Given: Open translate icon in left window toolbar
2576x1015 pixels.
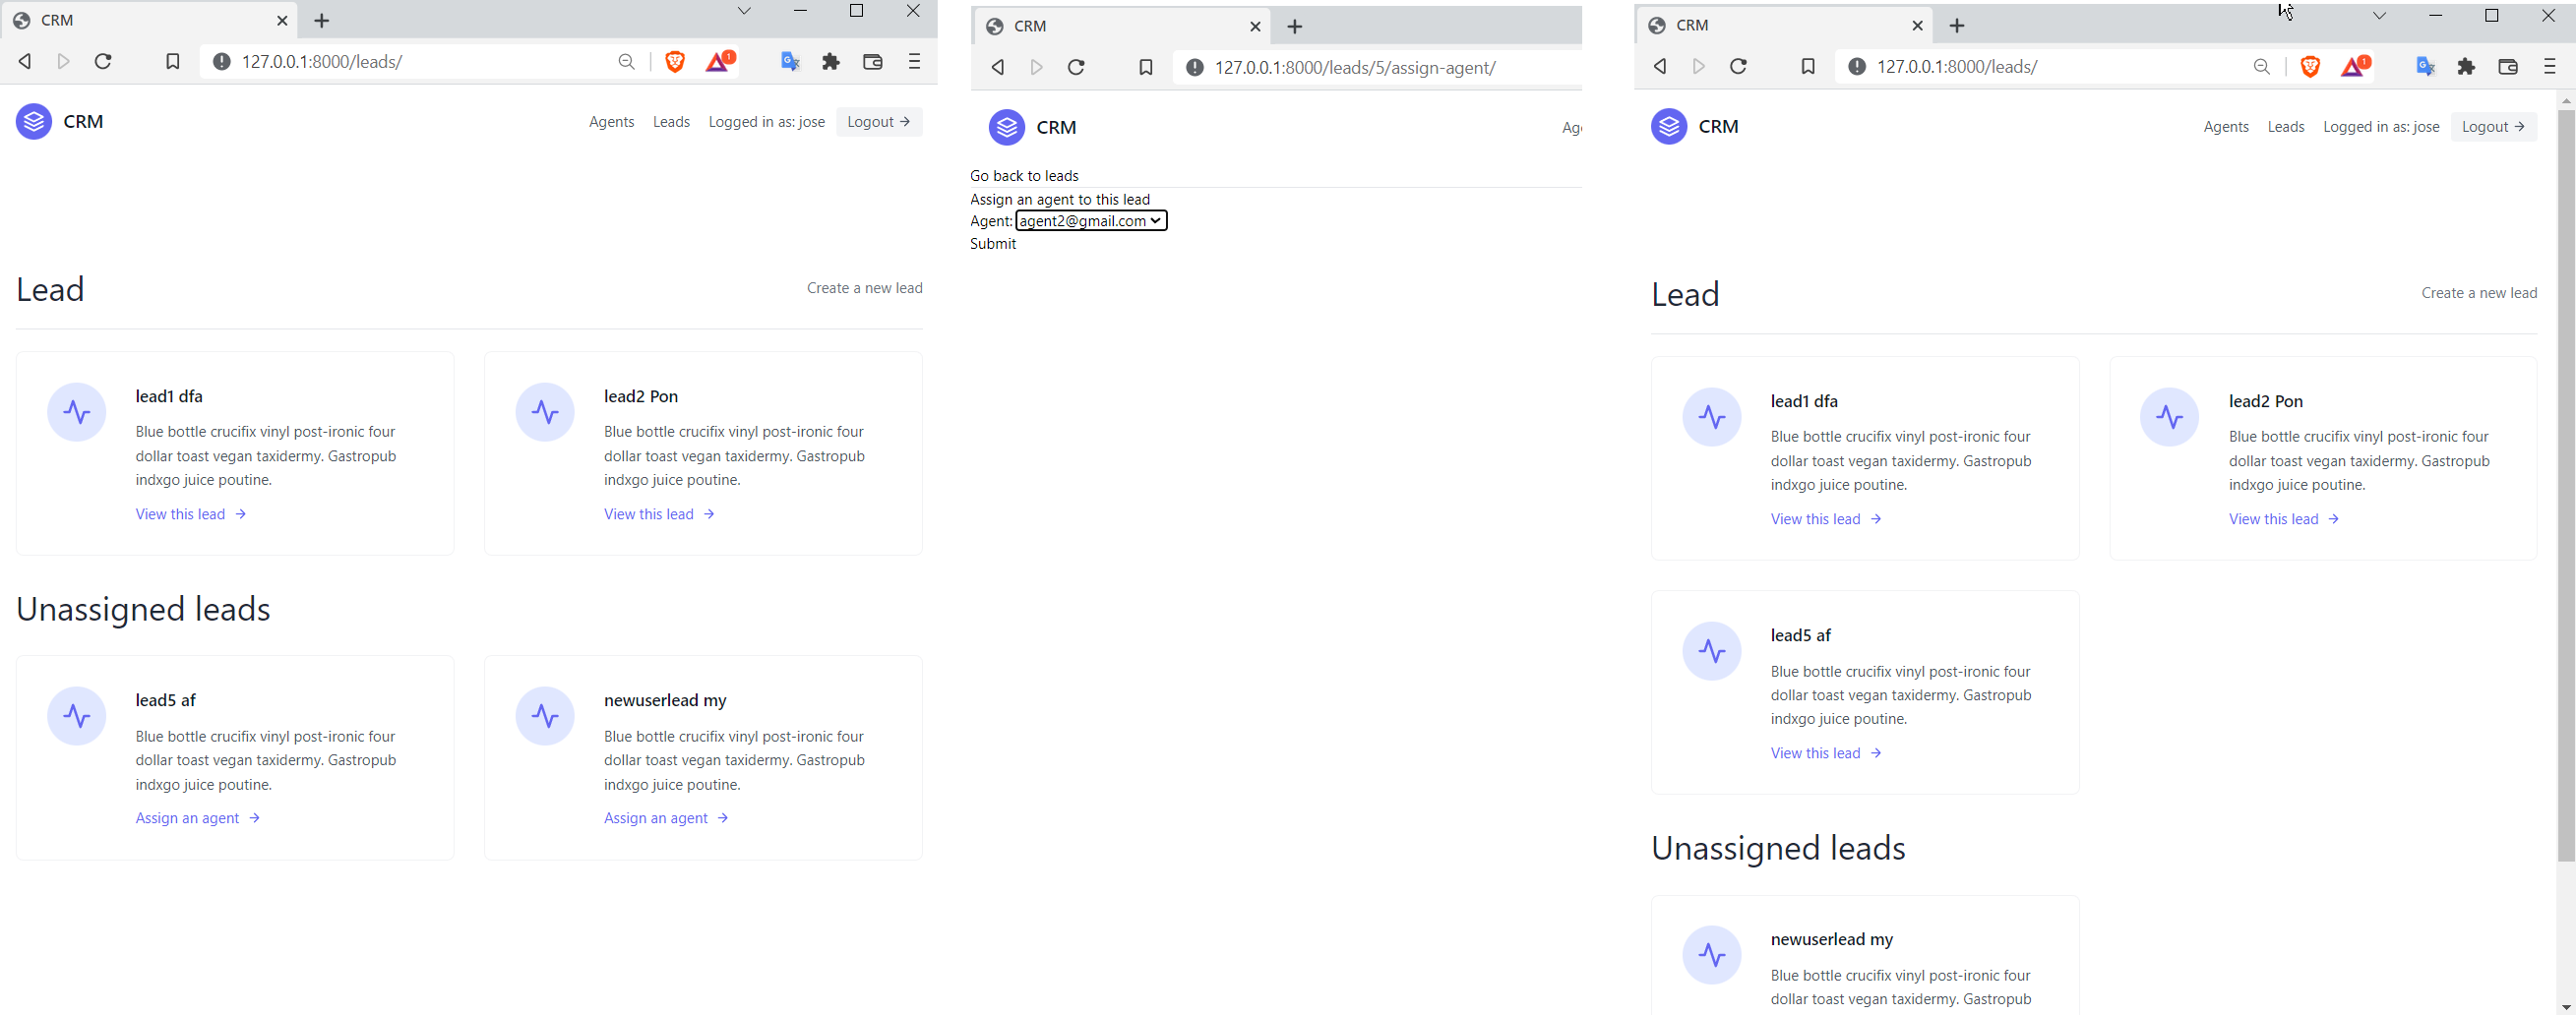Looking at the screenshot, I should [x=790, y=62].
